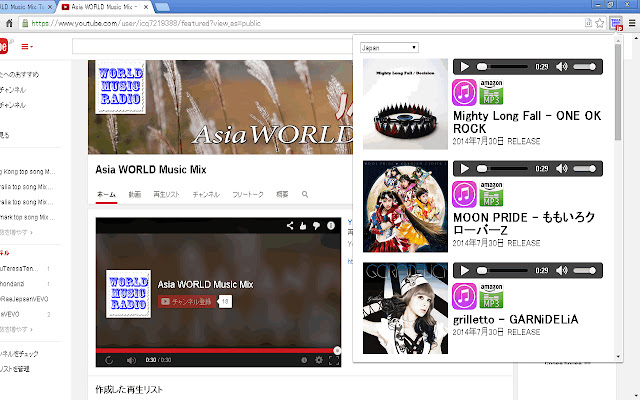This screenshot has height=400, width=640.
Task: Mute the MOON PRIDE audio player
Action: tap(562, 168)
